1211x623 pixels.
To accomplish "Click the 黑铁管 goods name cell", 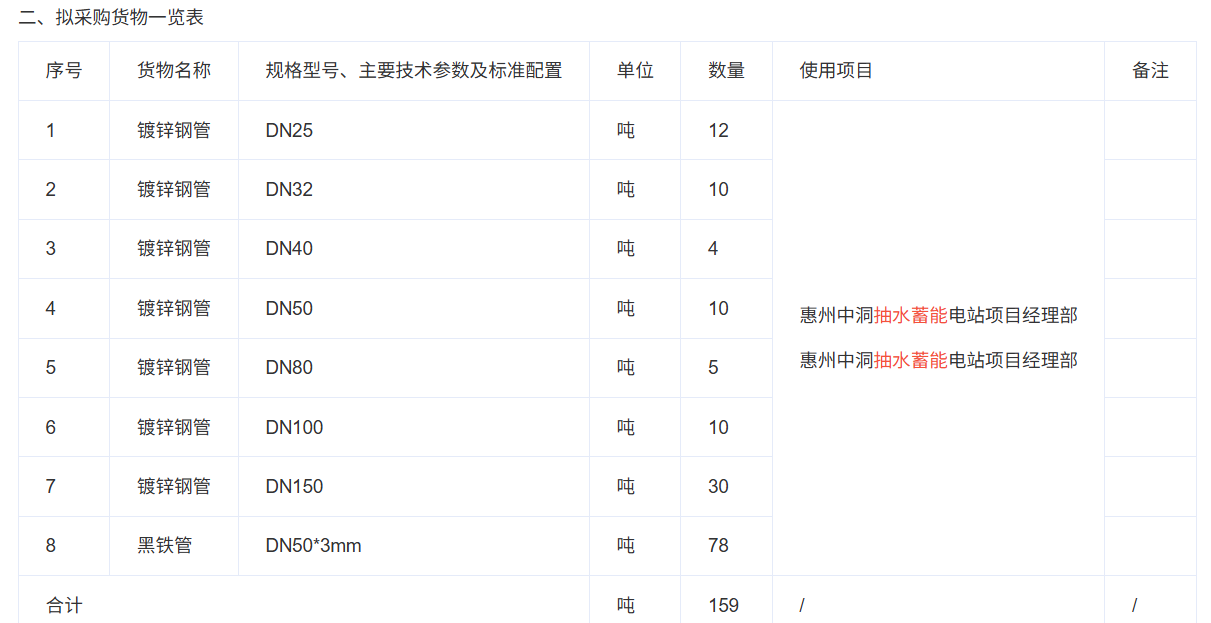I will 165,546.
